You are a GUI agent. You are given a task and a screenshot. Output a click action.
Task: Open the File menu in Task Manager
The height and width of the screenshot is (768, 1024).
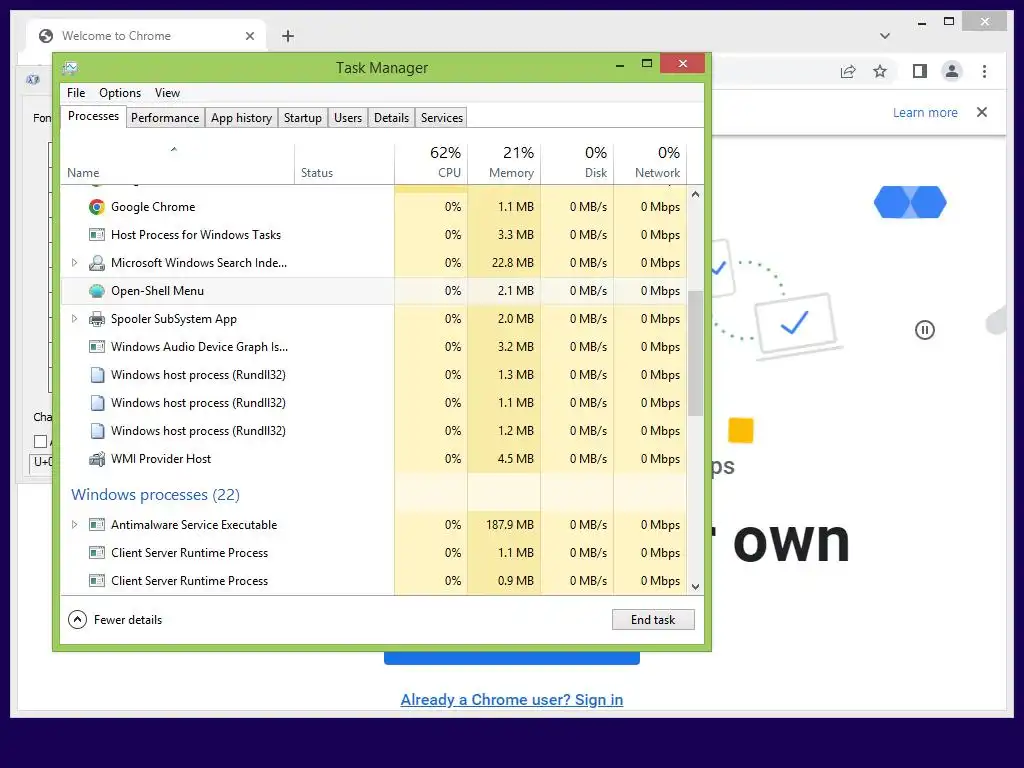point(76,93)
